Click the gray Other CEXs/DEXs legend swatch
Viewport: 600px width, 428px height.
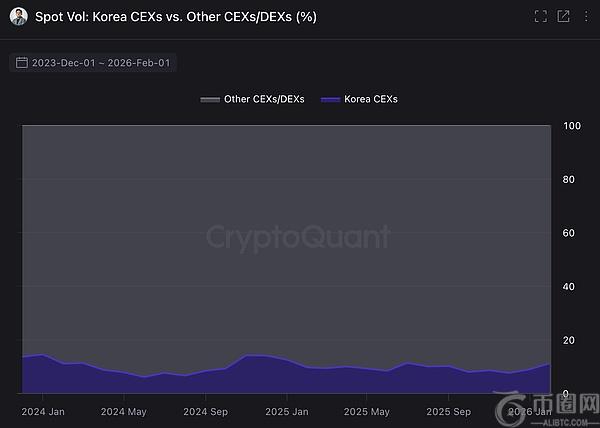(x=210, y=99)
